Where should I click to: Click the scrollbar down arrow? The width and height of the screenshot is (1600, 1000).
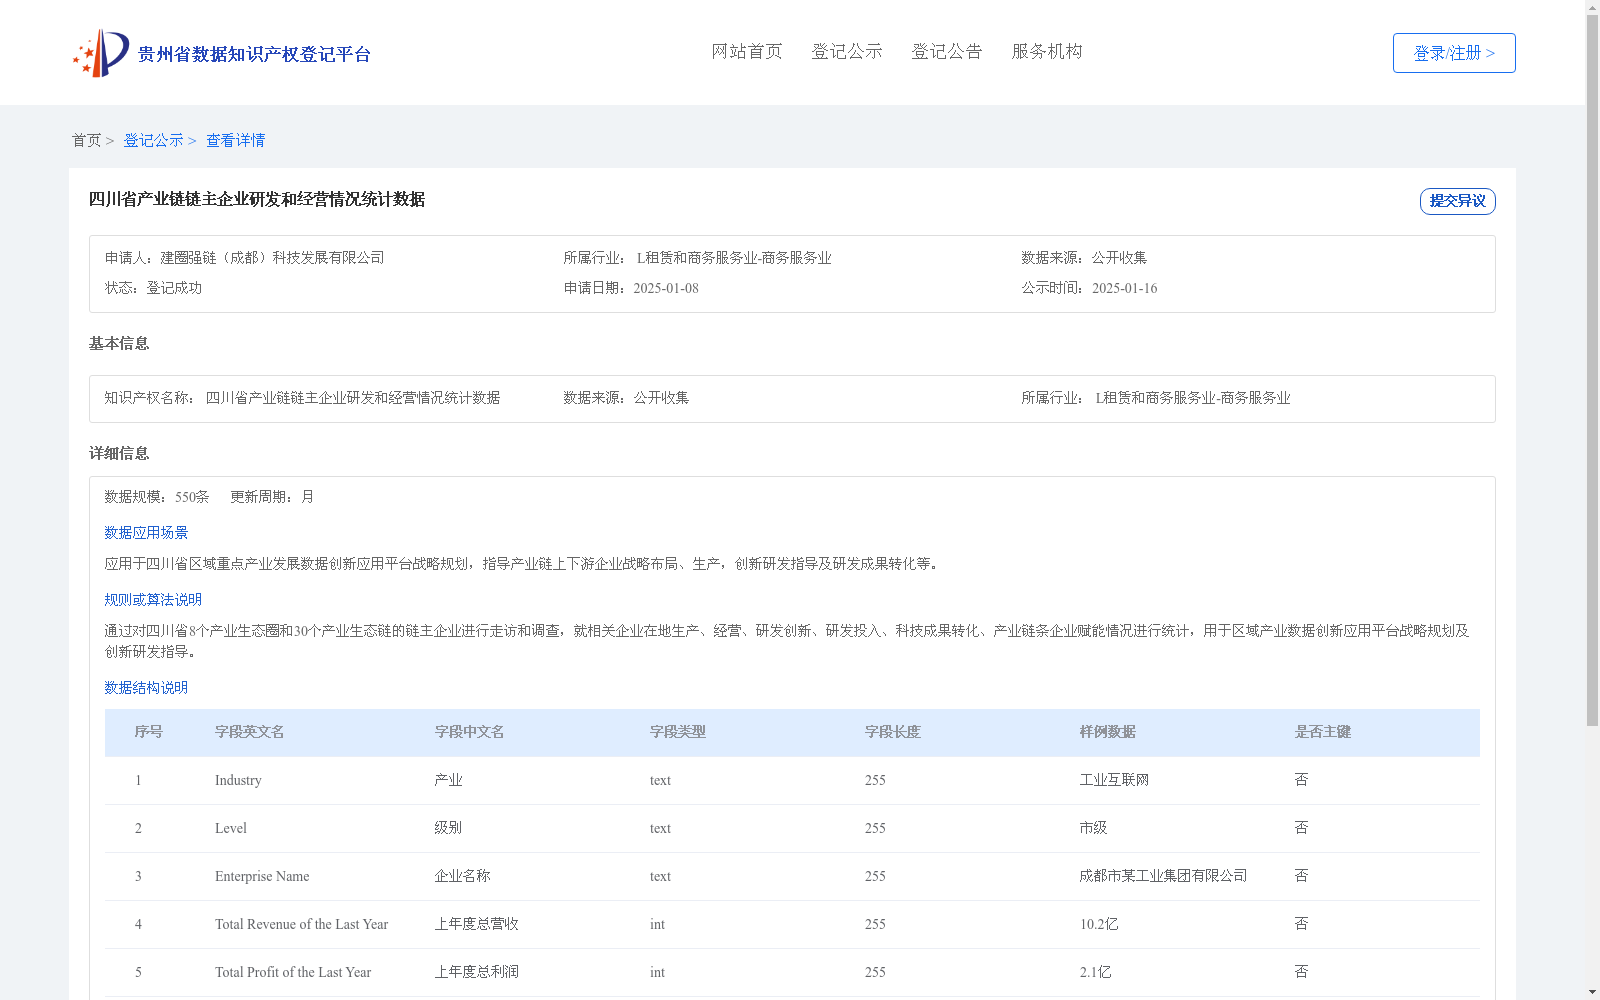coord(1592,993)
